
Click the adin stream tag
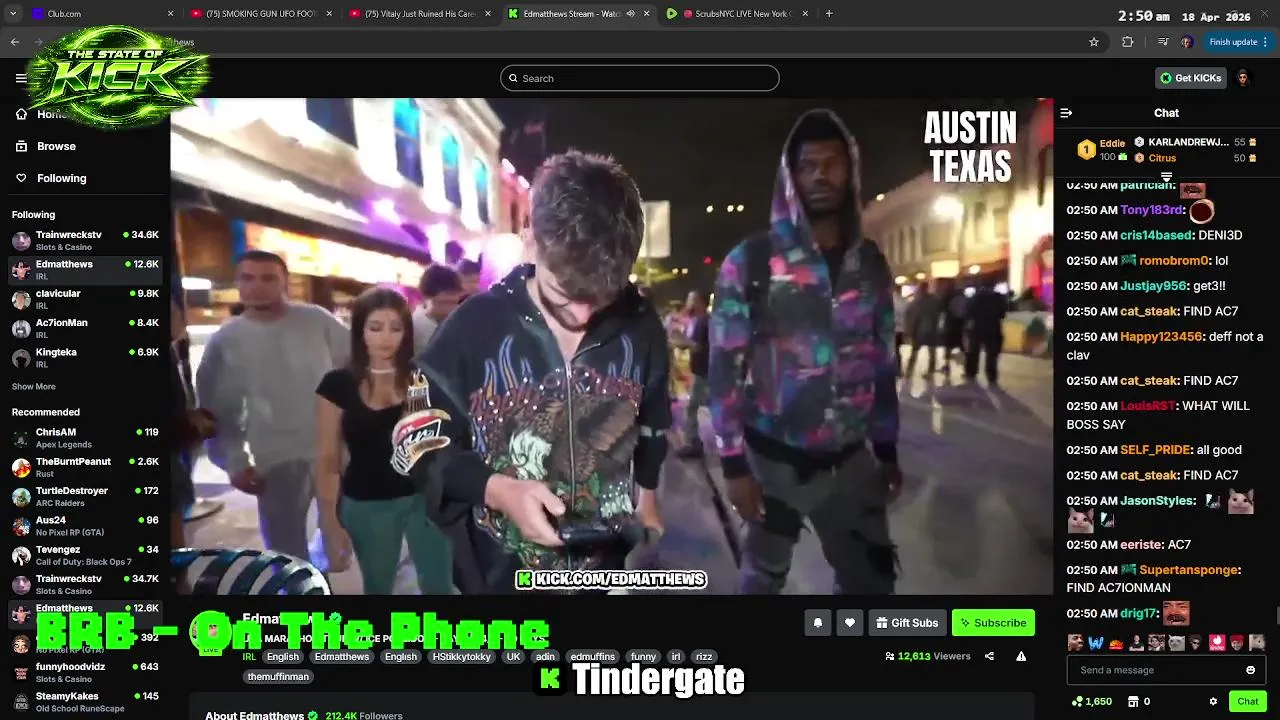[545, 657]
